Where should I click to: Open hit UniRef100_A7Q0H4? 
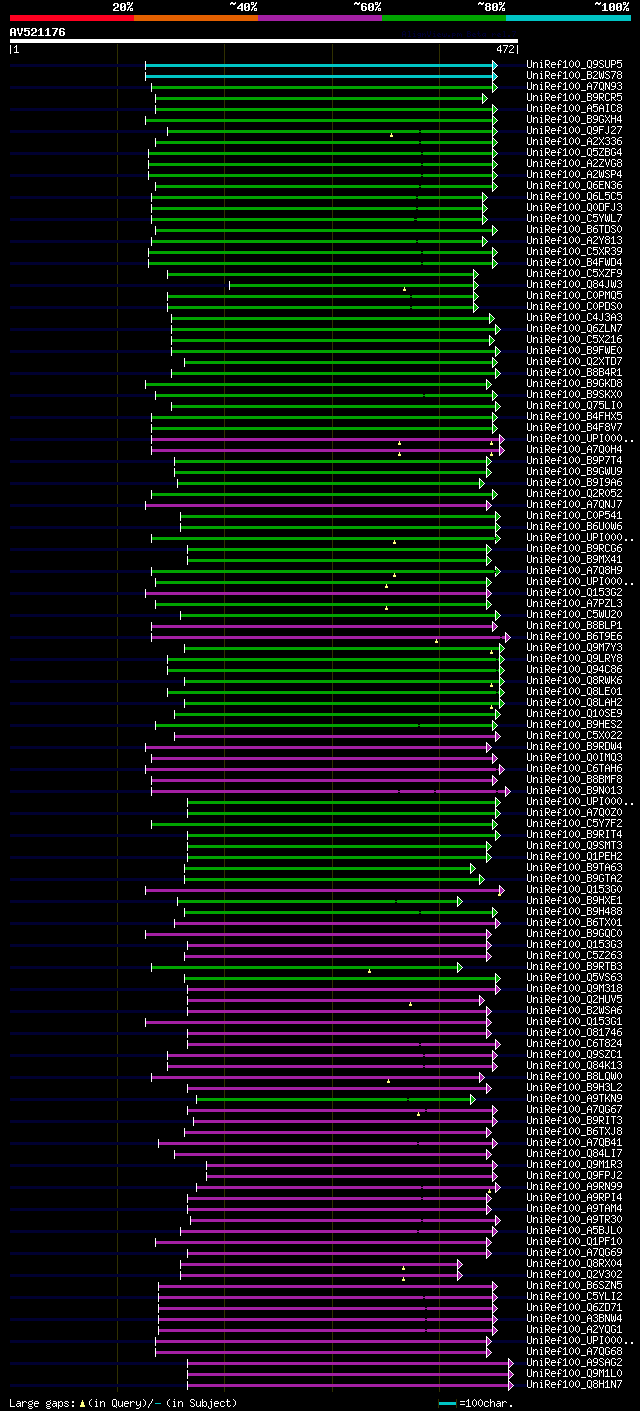tap(574, 450)
